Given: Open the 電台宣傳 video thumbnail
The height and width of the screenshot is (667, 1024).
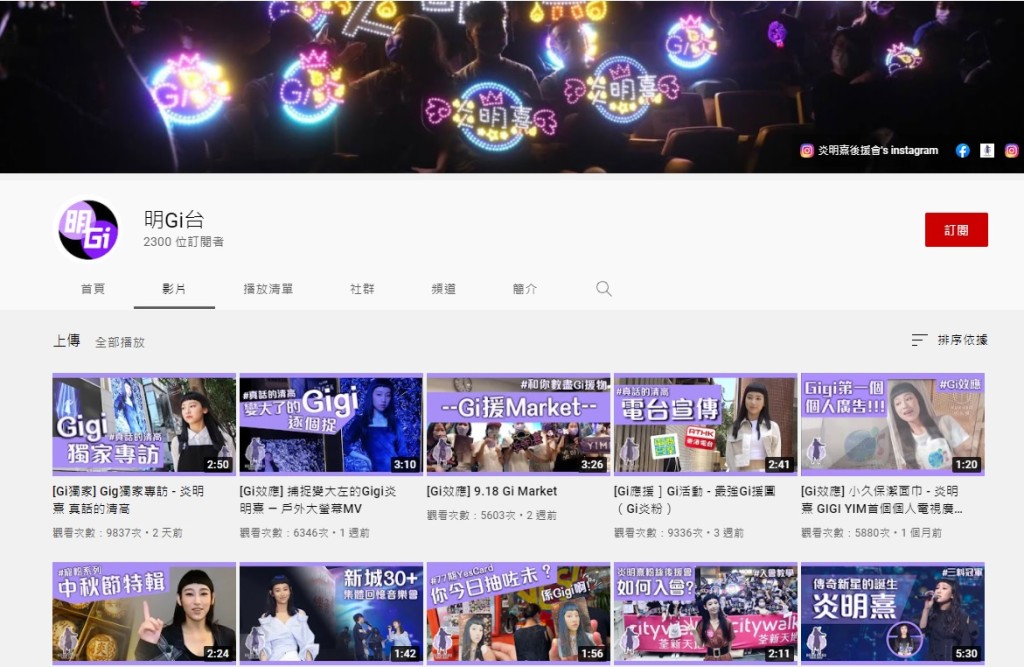Looking at the screenshot, I should pos(705,424).
